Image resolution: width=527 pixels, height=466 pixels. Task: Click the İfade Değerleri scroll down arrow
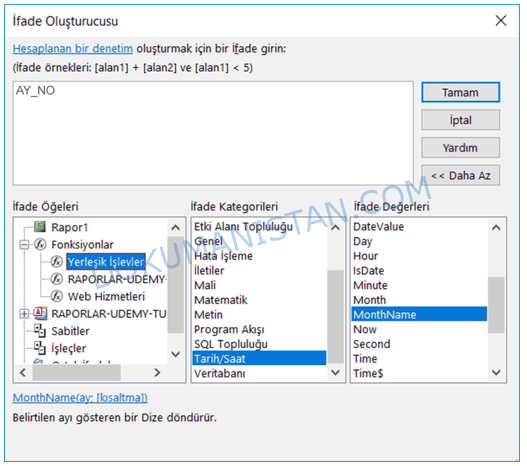(496, 372)
